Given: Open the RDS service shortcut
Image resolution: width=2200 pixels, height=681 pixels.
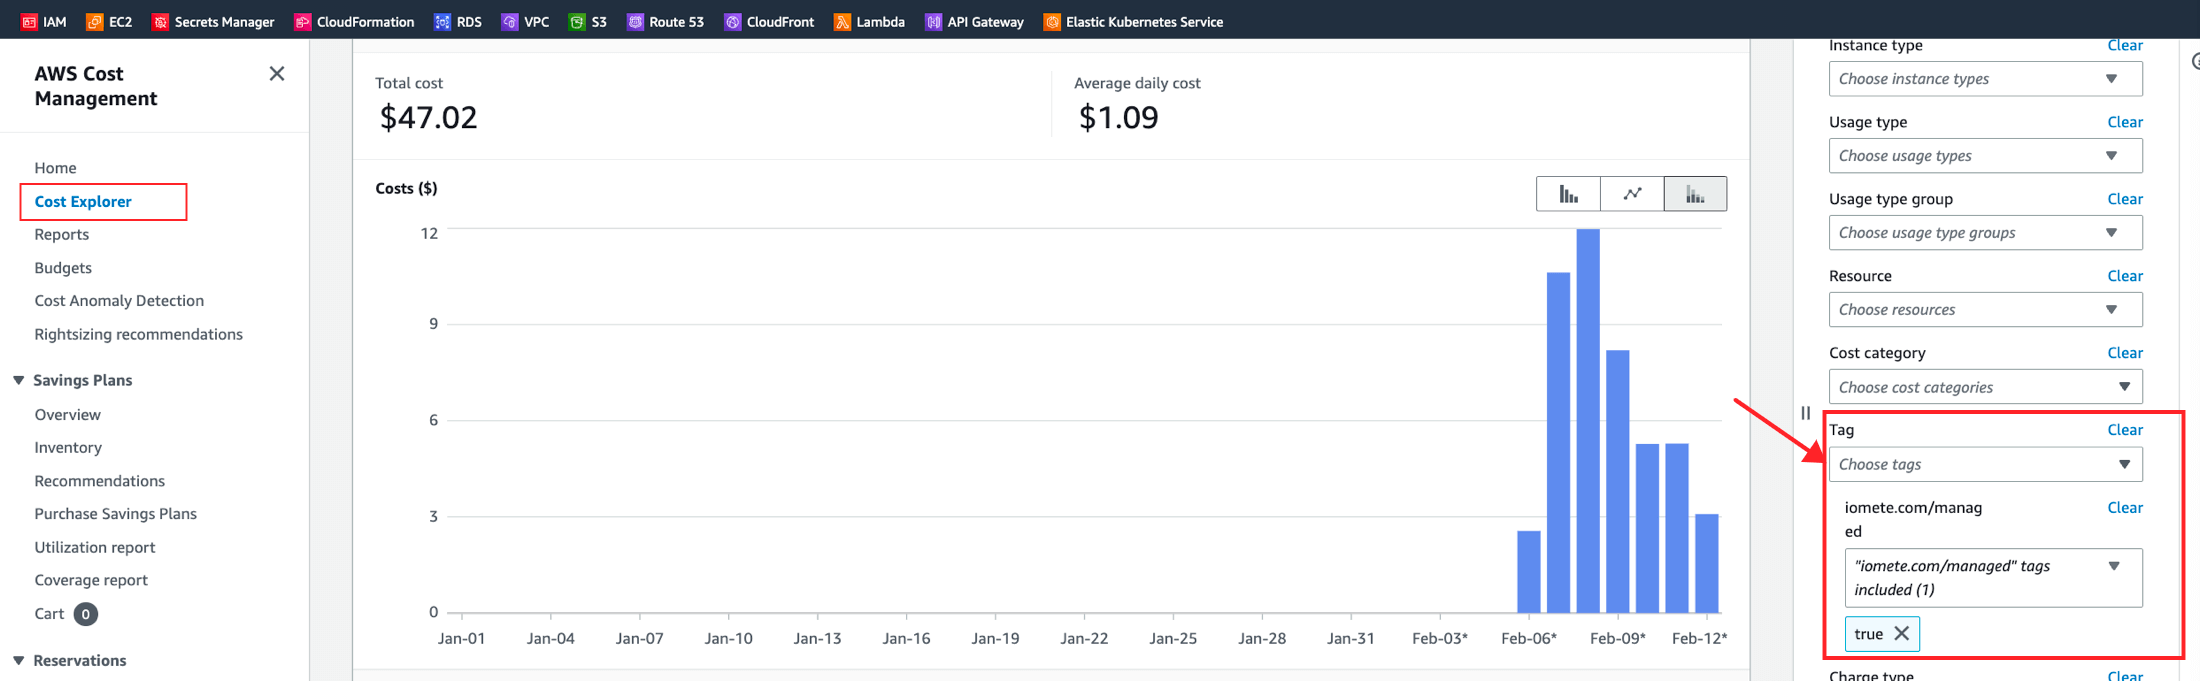Looking at the screenshot, I should pyautogui.click(x=458, y=21).
